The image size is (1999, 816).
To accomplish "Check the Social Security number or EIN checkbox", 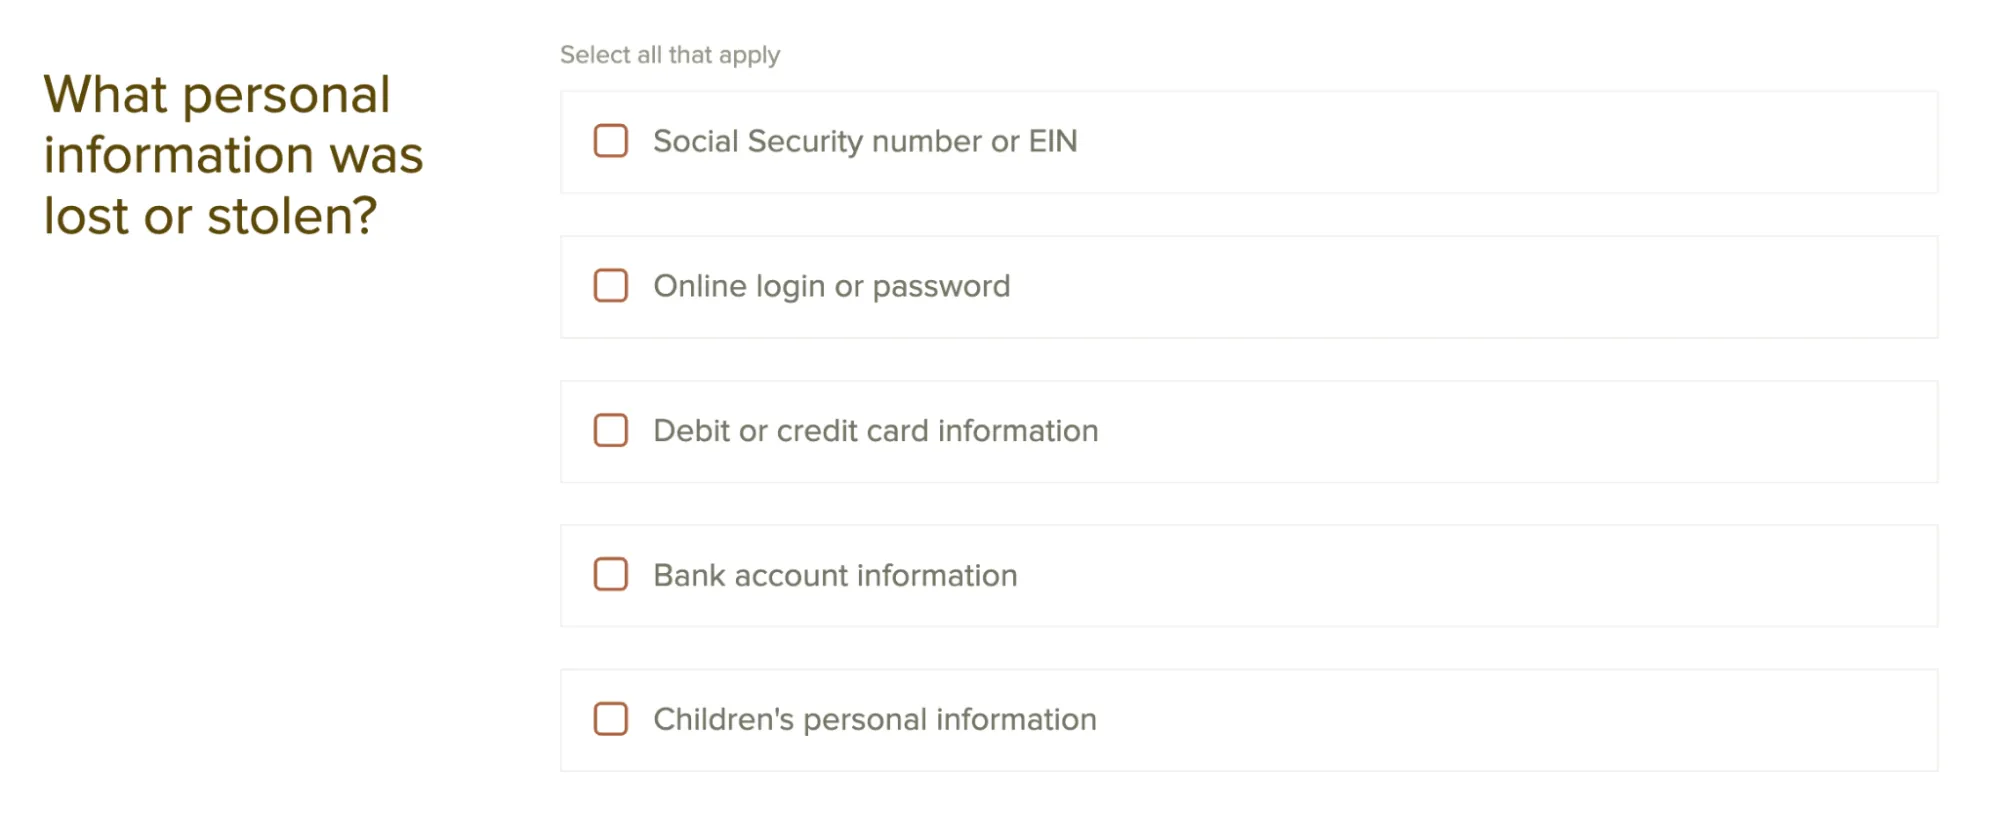I will click(610, 142).
